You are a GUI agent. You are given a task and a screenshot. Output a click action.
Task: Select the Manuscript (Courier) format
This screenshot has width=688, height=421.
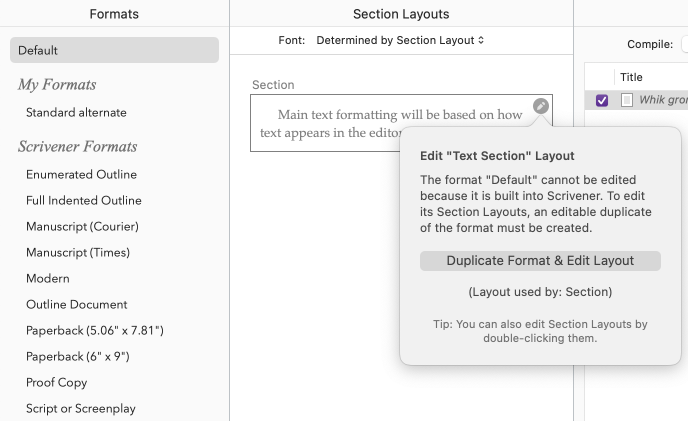click(x=82, y=226)
